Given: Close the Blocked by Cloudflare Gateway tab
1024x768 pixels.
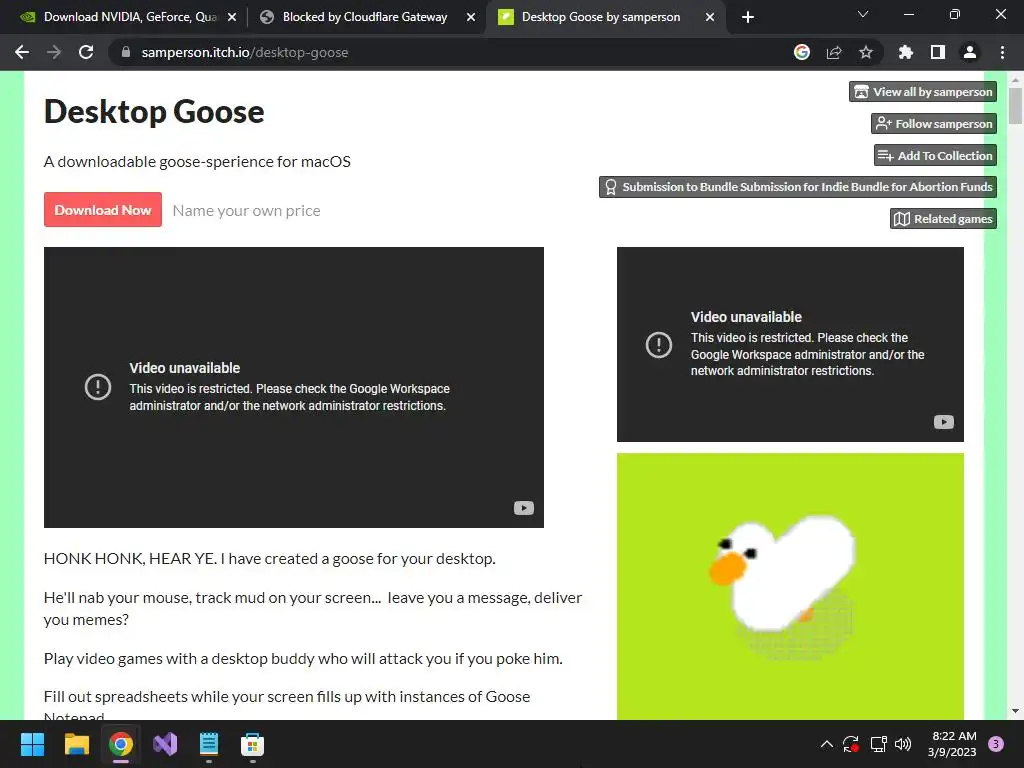Looking at the screenshot, I should [x=471, y=17].
